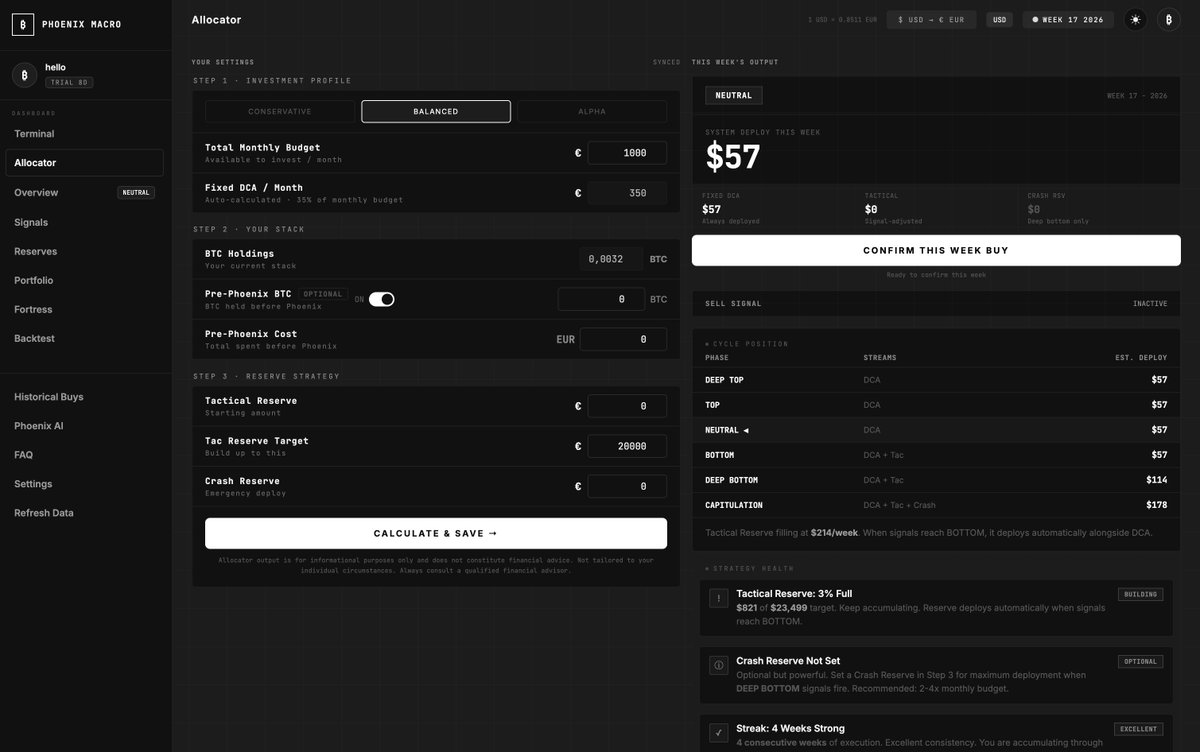Viewport: 1200px width, 752px height.
Task: Click the Tactical Reserve starting amount field
Action: pyautogui.click(x=627, y=406)
